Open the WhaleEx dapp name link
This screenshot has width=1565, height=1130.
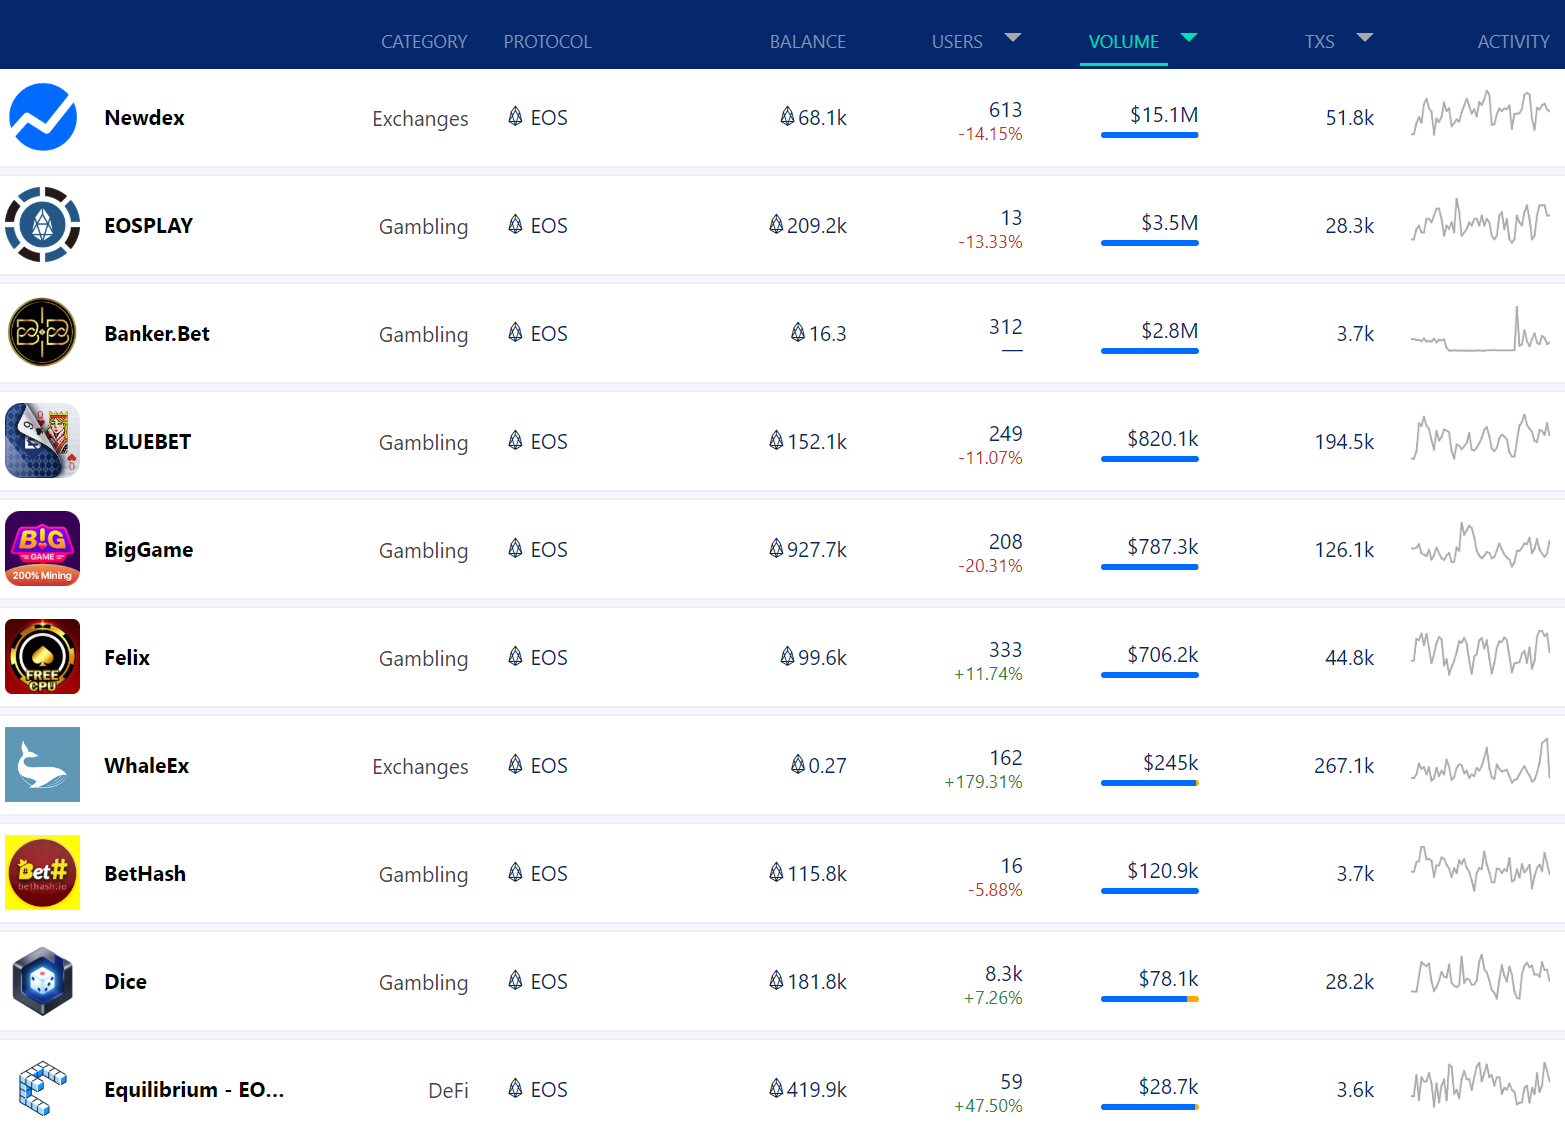pos(147,766)
